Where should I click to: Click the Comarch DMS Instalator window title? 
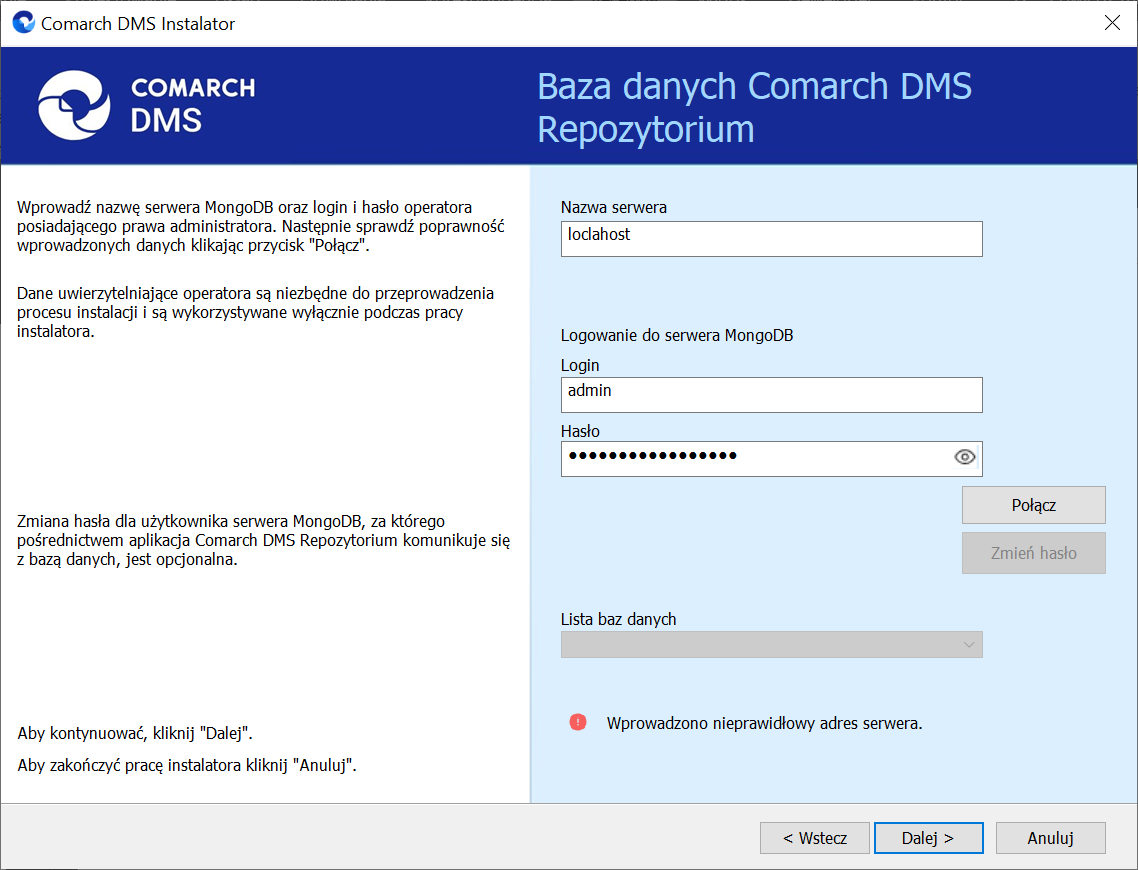pyautogui.click(x=138, y=23)
